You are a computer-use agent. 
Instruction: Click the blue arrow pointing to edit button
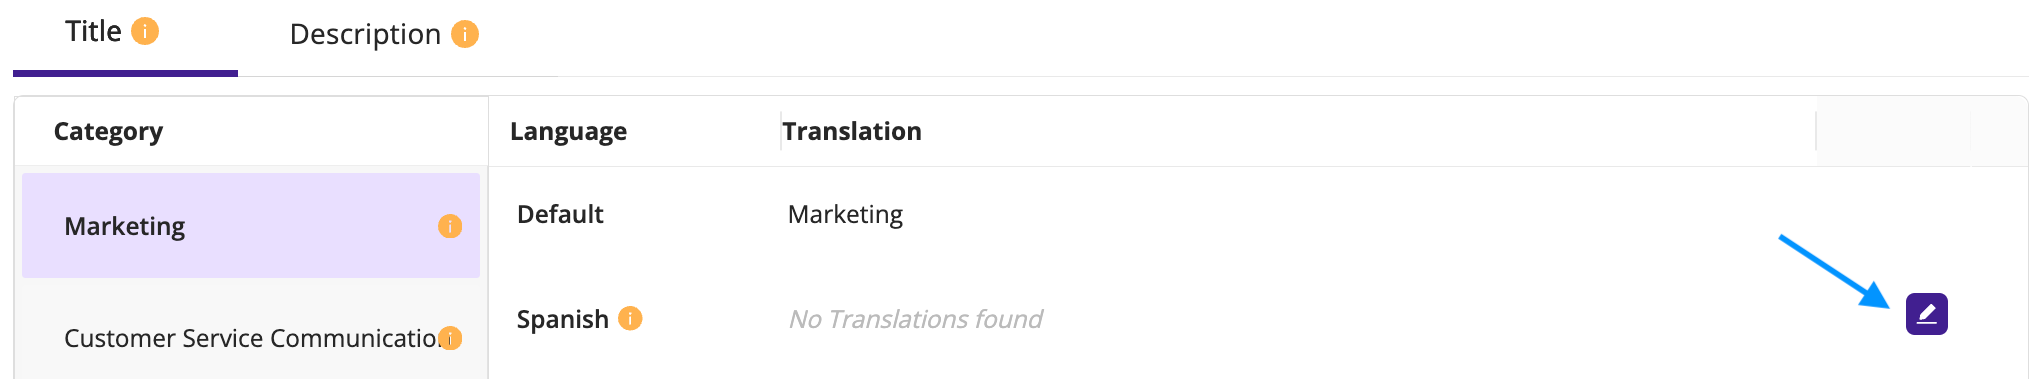tap(1834, 271)
